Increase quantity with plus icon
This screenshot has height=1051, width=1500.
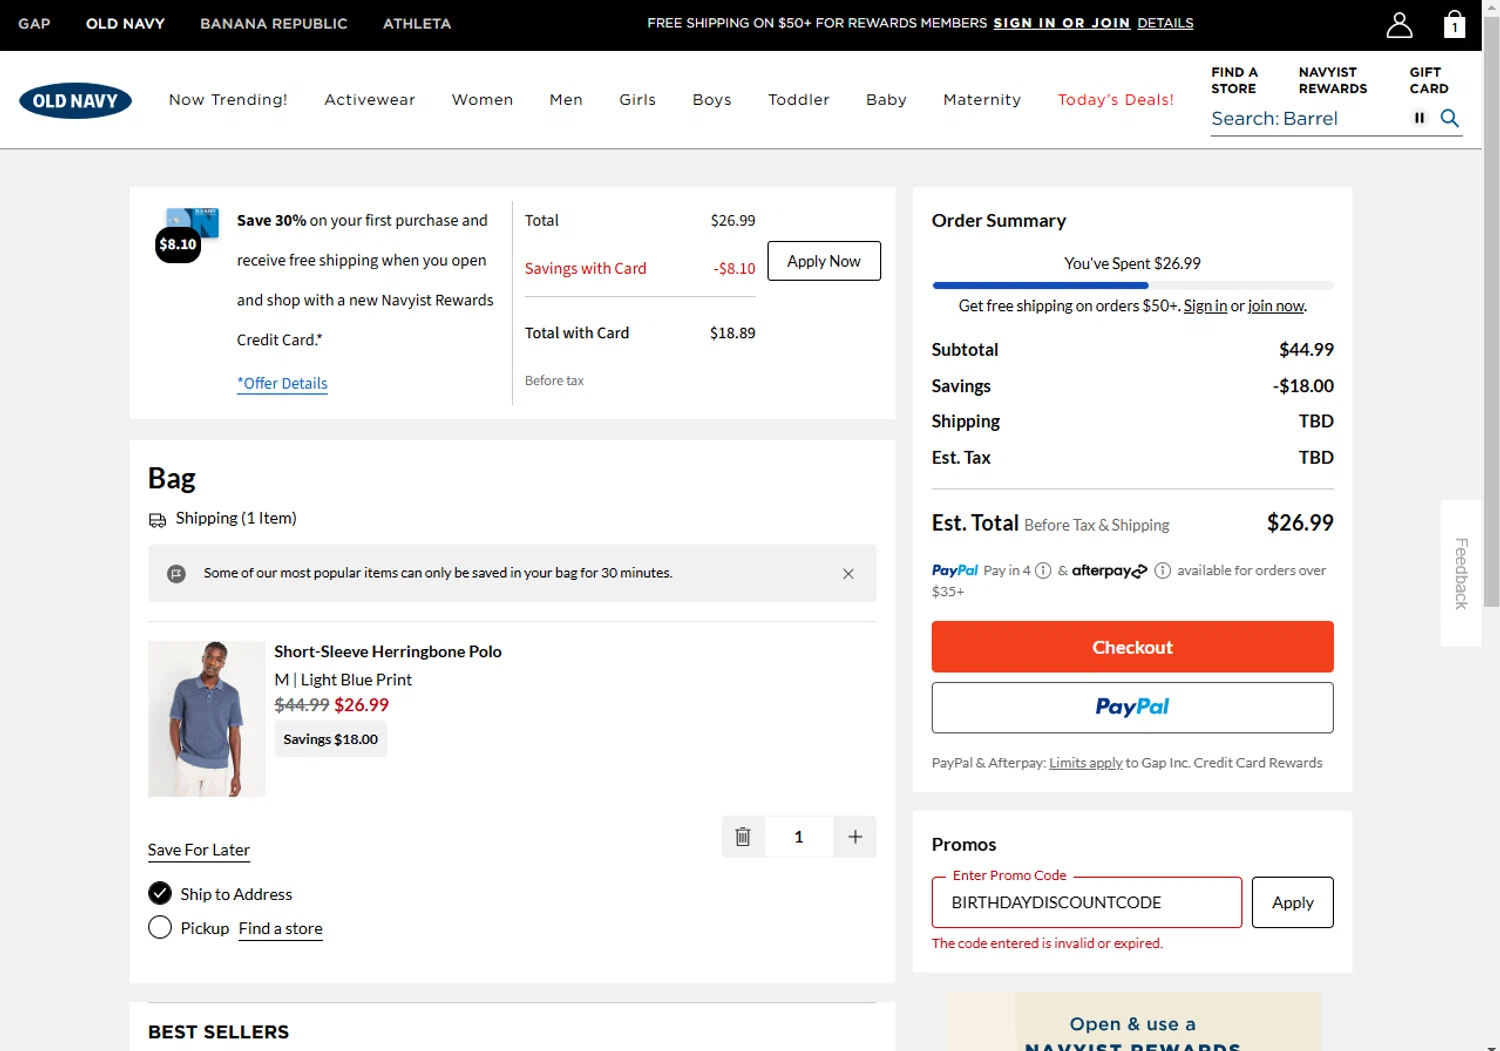[x=855, y=837]
